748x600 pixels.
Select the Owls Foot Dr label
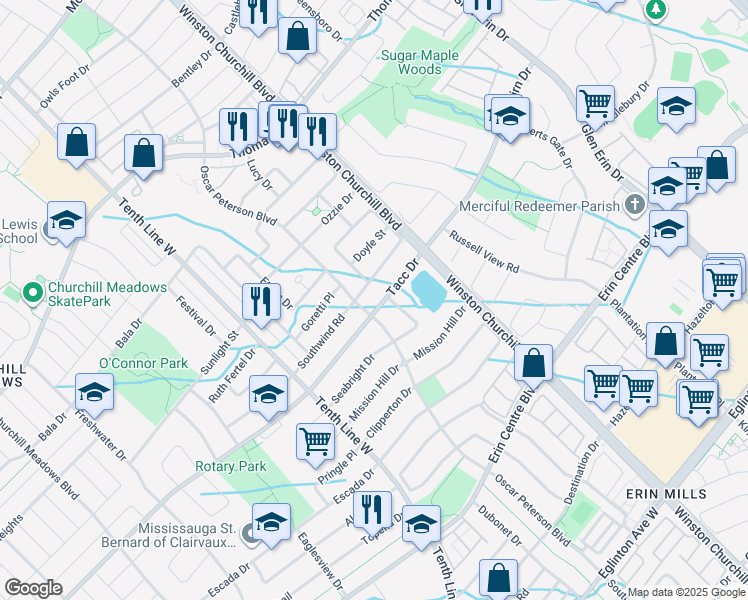pos(64,87)
